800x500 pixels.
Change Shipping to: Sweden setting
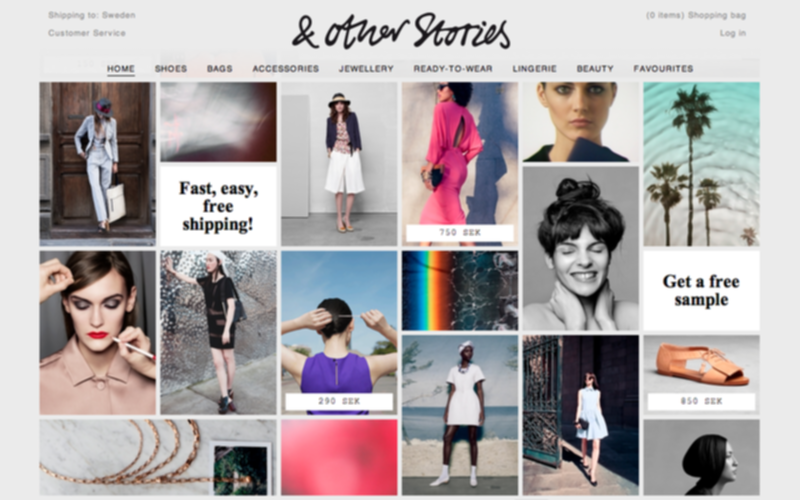coord(92,15)
